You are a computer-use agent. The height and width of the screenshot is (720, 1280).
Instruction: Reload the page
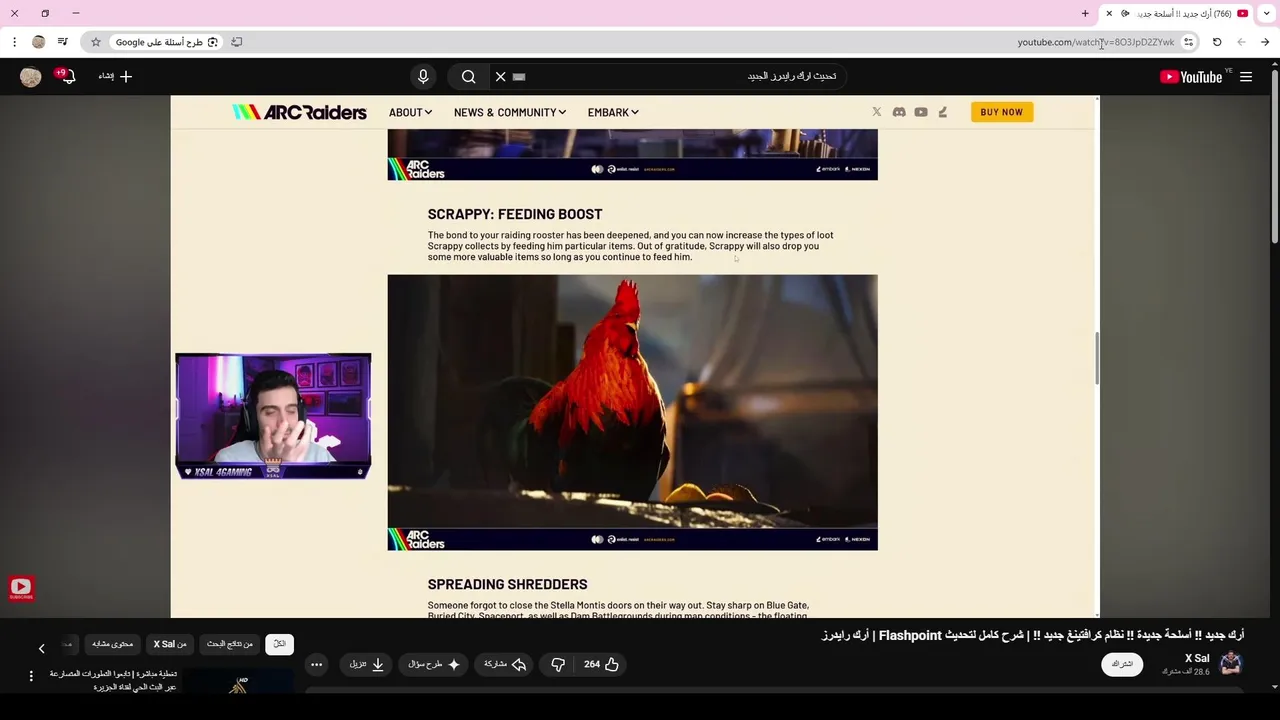[x=1217, y=42]
